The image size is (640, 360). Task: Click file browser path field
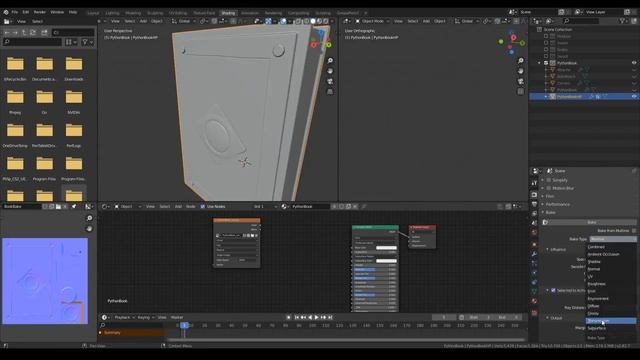[x=73, y=32]
